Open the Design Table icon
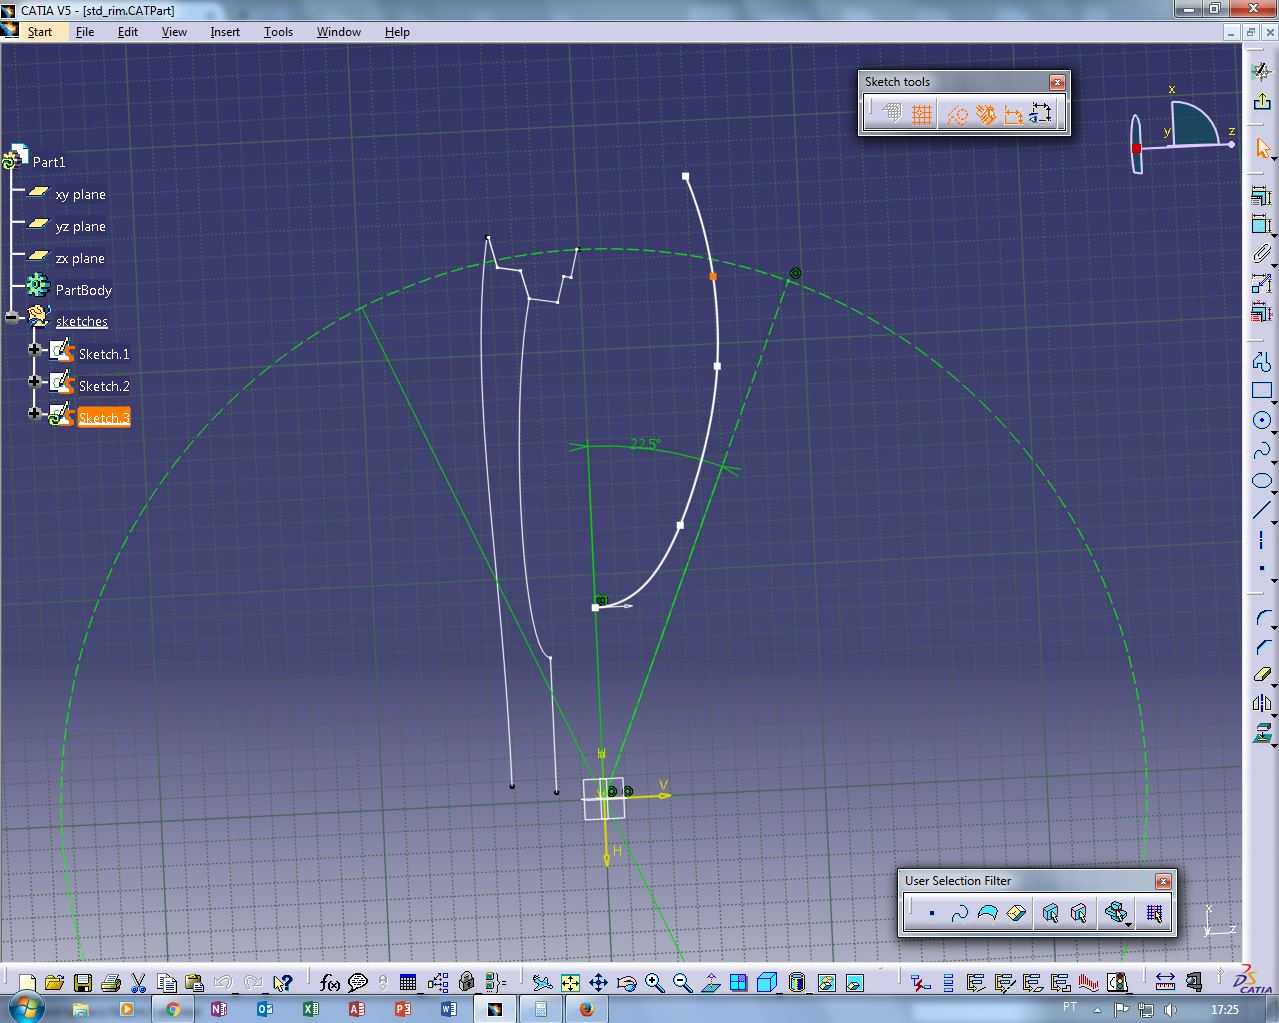 coord(407,983)
